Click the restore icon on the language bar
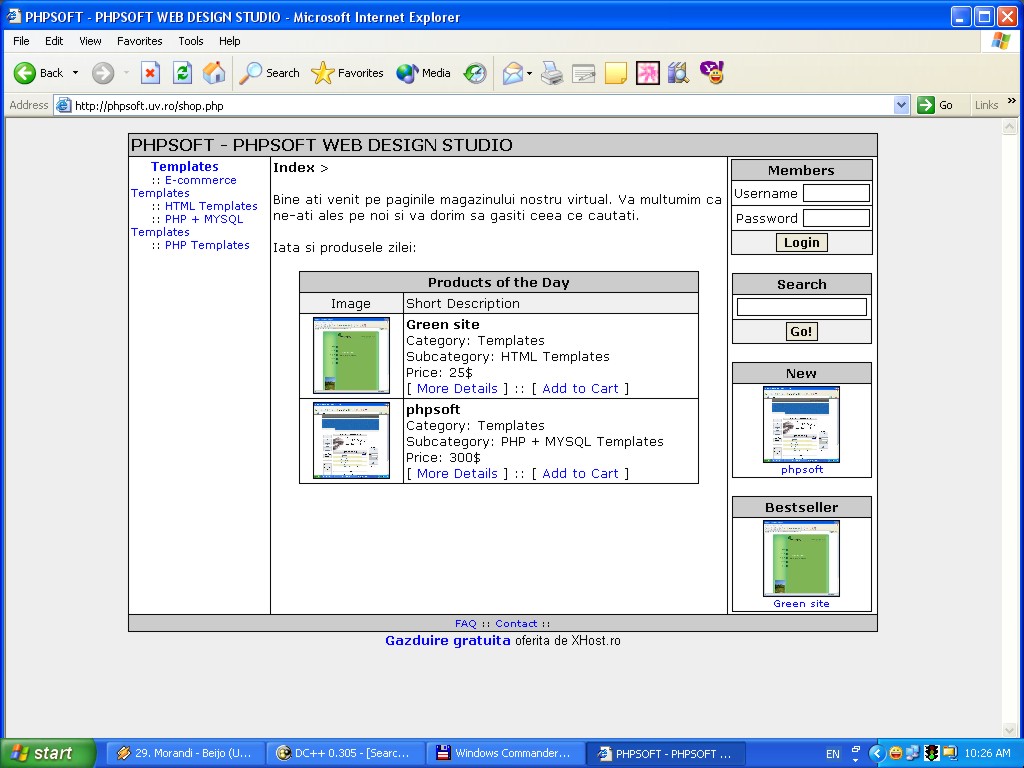The image size is (1024, 768). pos(856,748)
